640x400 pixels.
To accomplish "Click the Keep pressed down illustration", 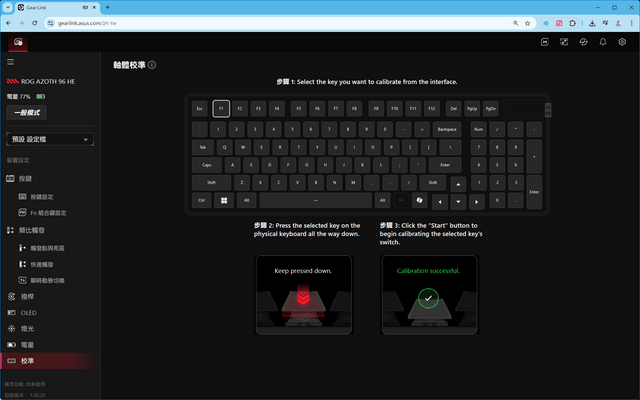I will point(304,295).
